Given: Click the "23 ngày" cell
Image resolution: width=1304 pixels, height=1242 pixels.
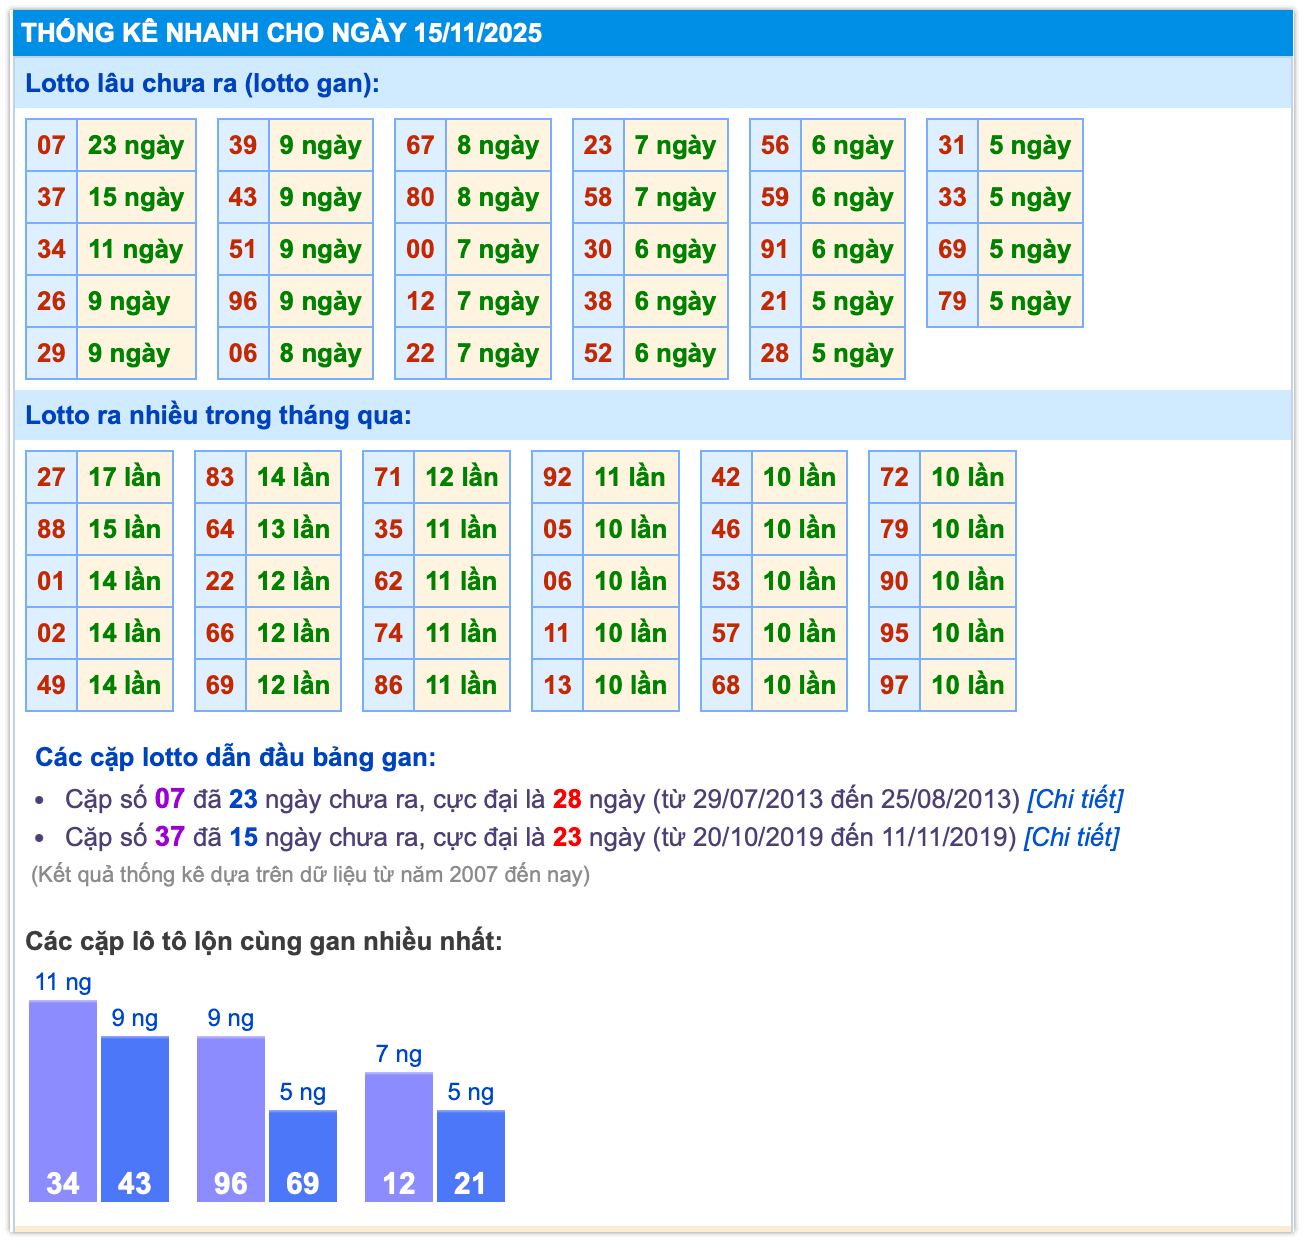Looking at the screenshot, I should tap(136, 146).
